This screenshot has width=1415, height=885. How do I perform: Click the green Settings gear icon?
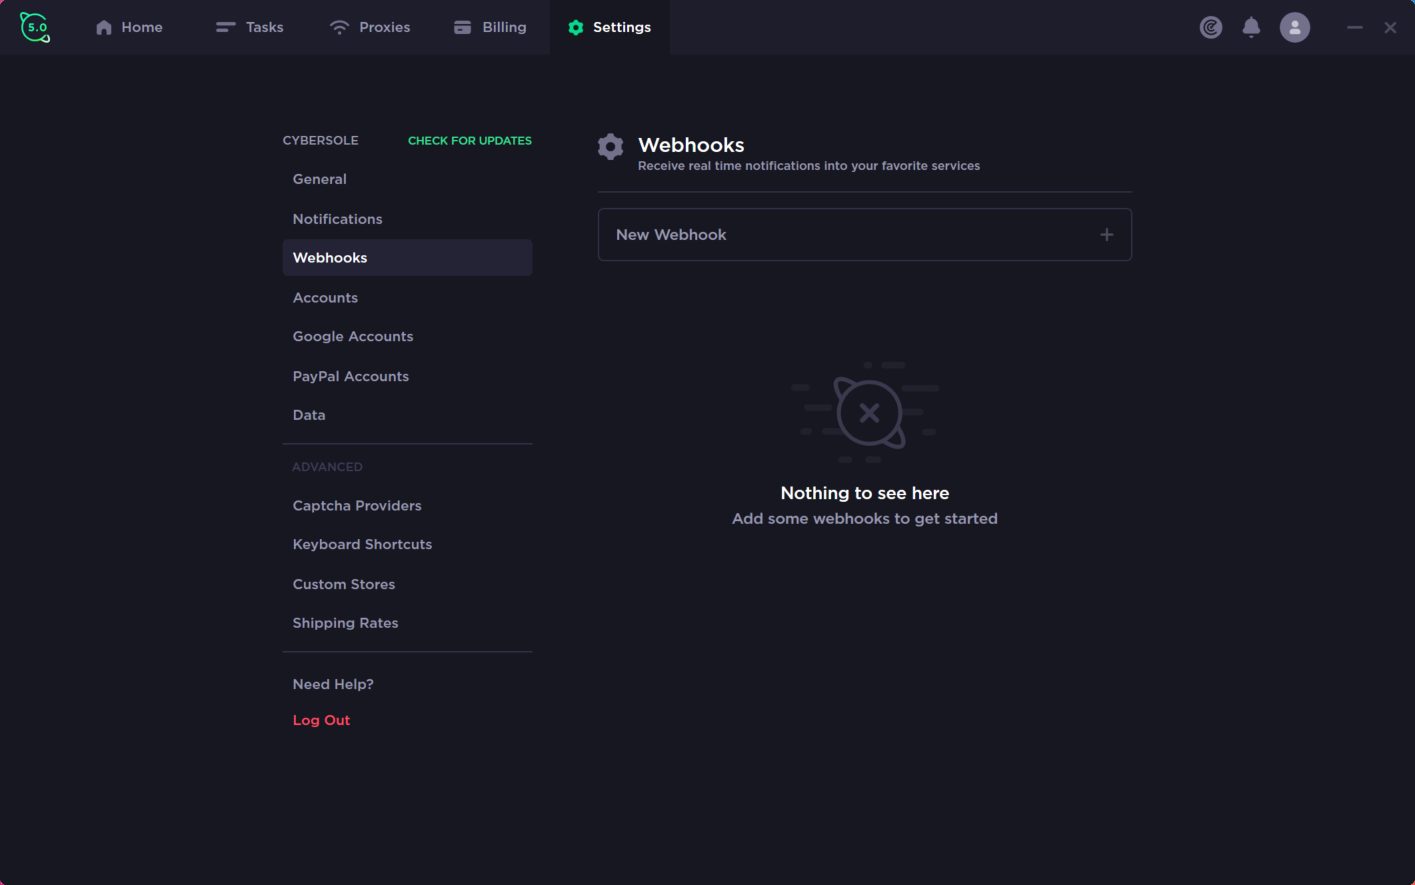pos(576,27)
